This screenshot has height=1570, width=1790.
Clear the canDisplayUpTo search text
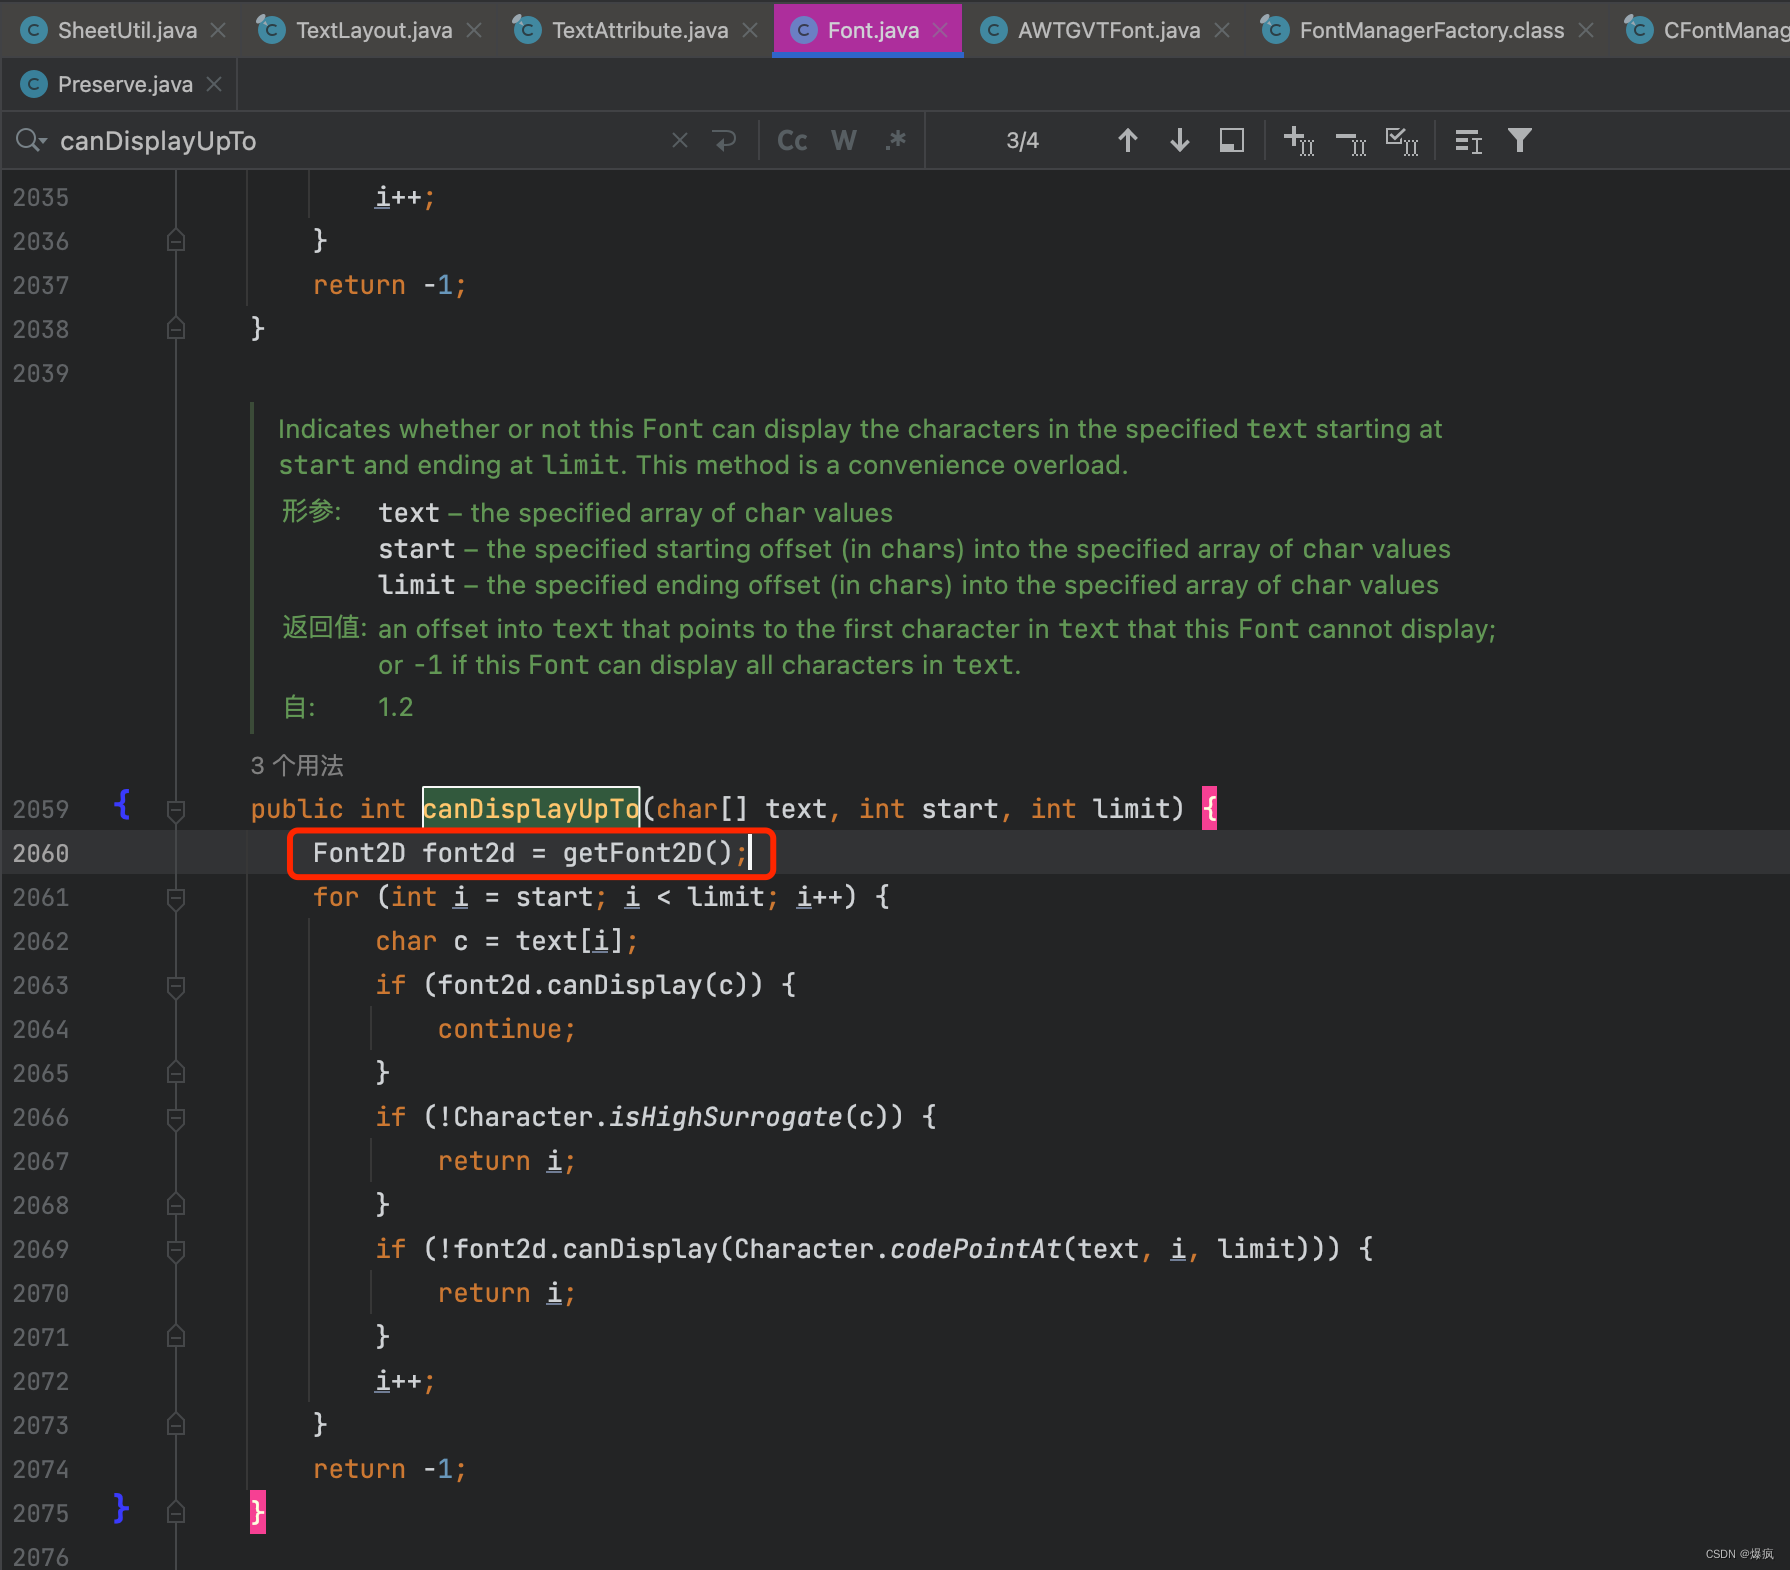(x=680, y=141)
